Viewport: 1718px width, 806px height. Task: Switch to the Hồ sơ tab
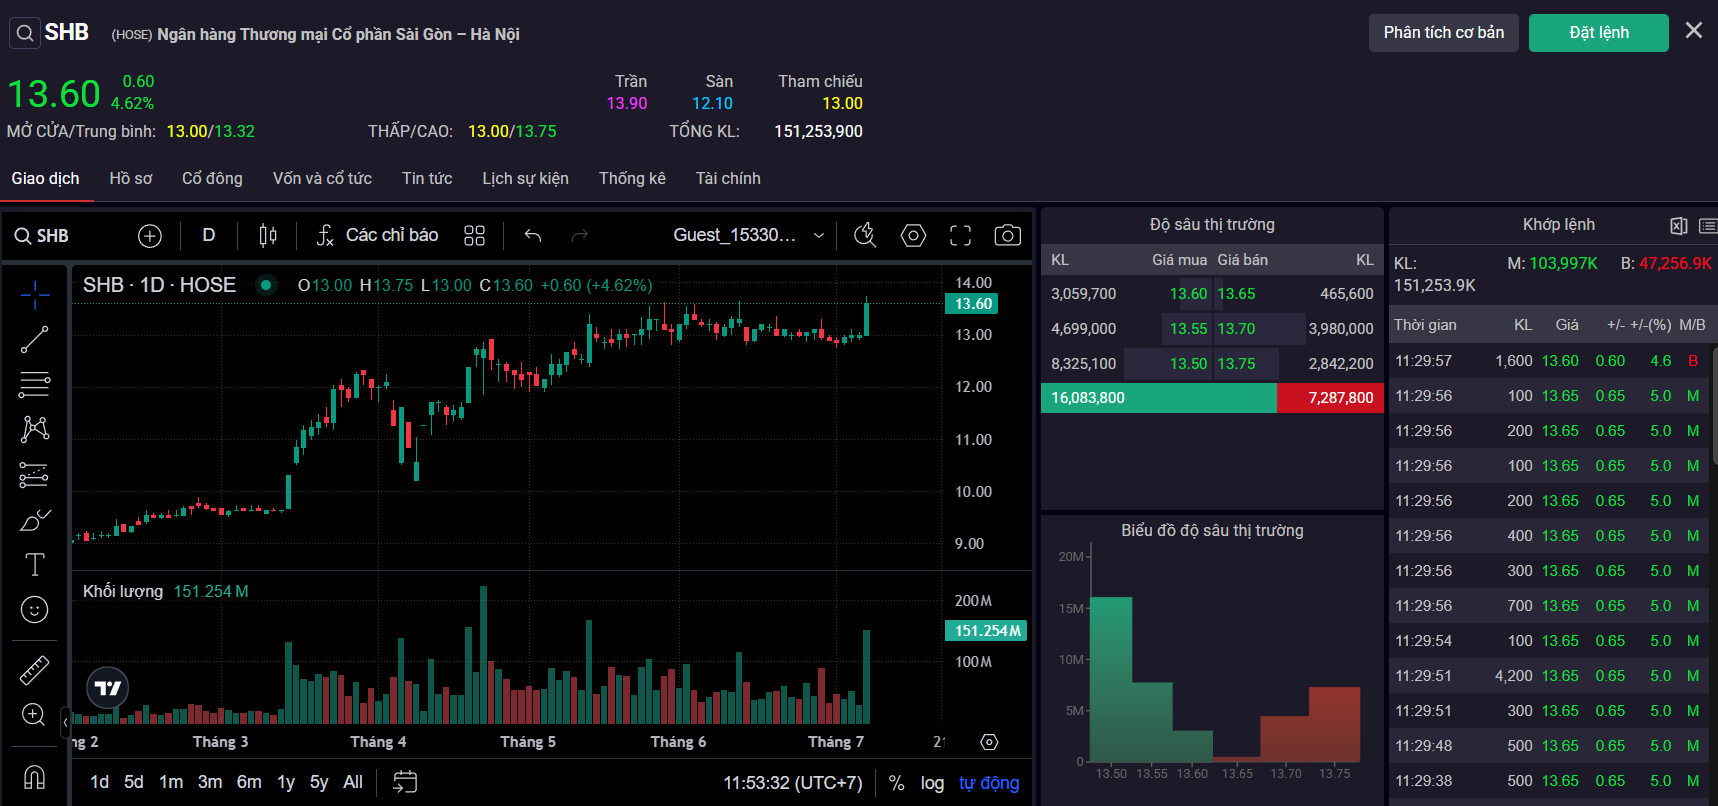point(131,179)
